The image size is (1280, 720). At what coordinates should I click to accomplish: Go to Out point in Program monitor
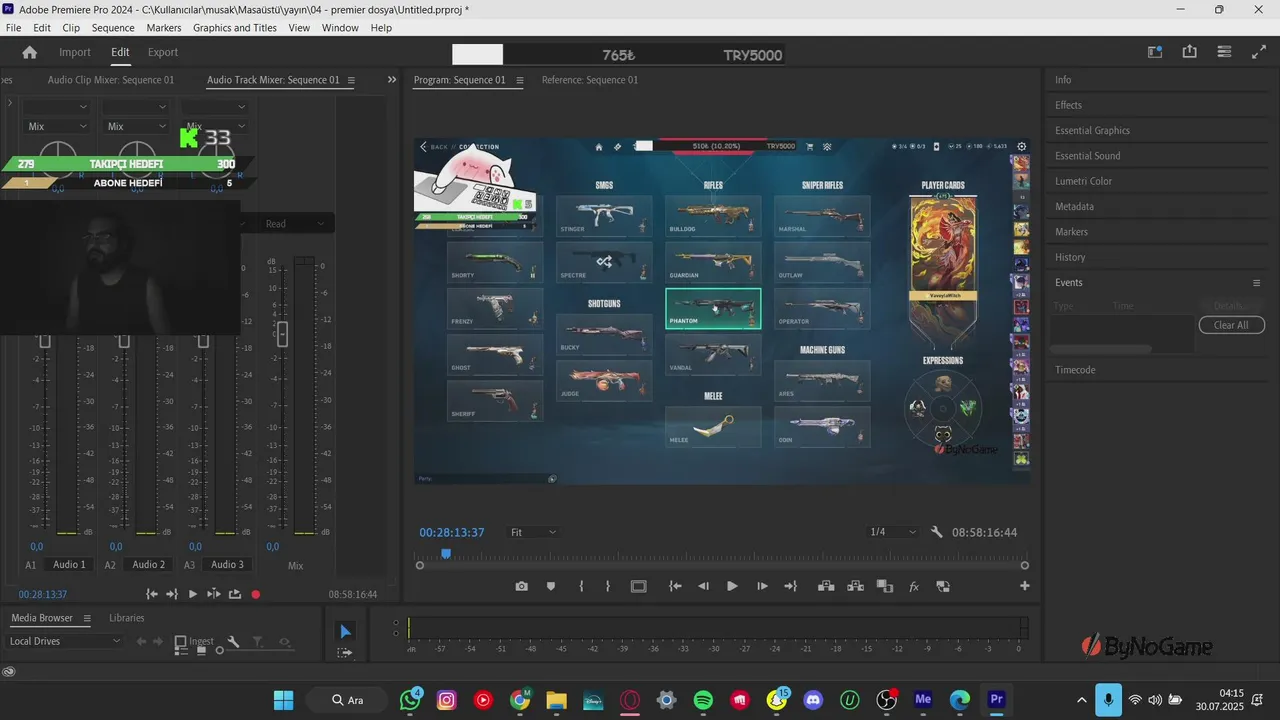[x=791, y=587]
